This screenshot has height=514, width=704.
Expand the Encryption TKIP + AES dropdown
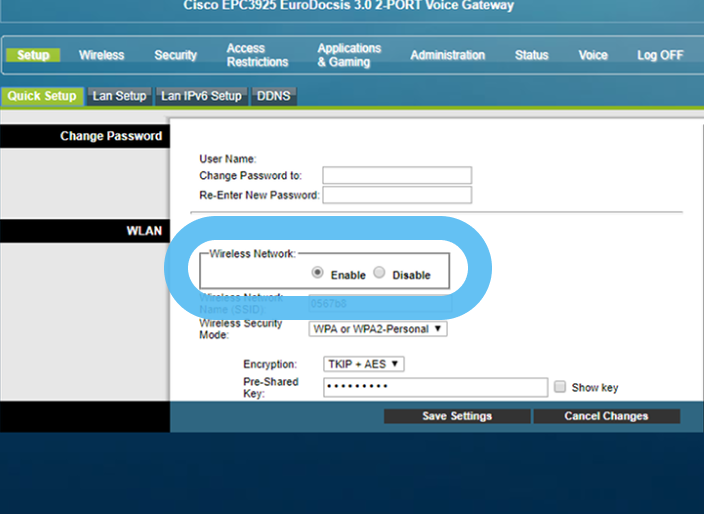[363, 364]
